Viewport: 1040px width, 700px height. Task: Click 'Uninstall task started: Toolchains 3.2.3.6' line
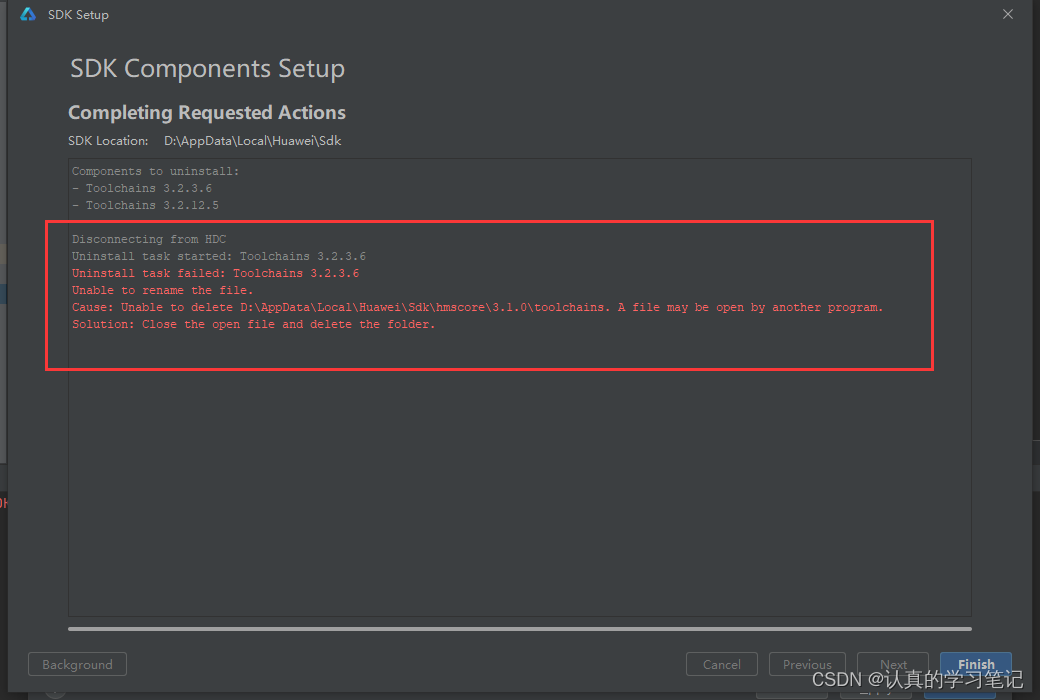[219, 256]
